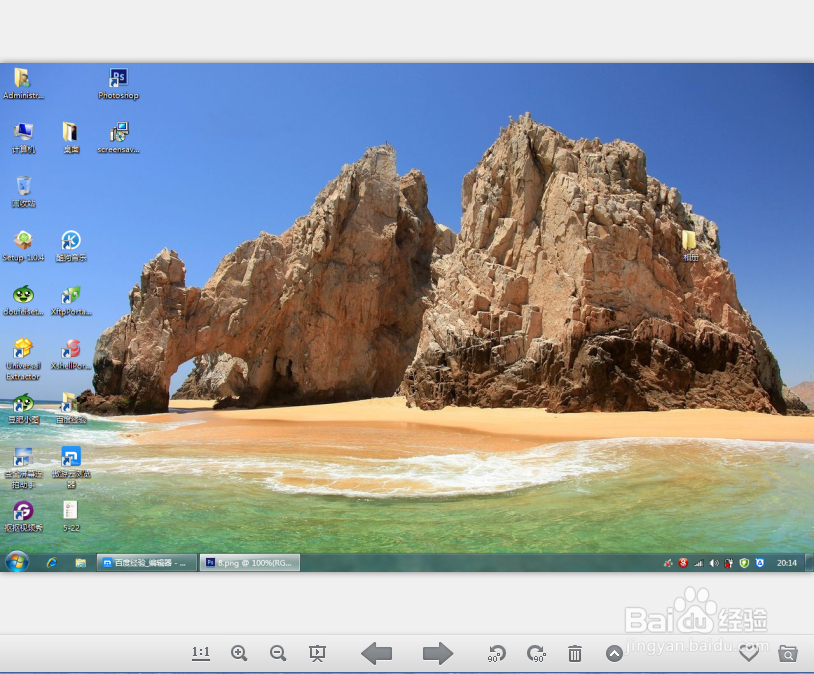Viewport: 814px width, 674px height.
Task: Click the red Sogou S tray icon
Action: (683, 563)
